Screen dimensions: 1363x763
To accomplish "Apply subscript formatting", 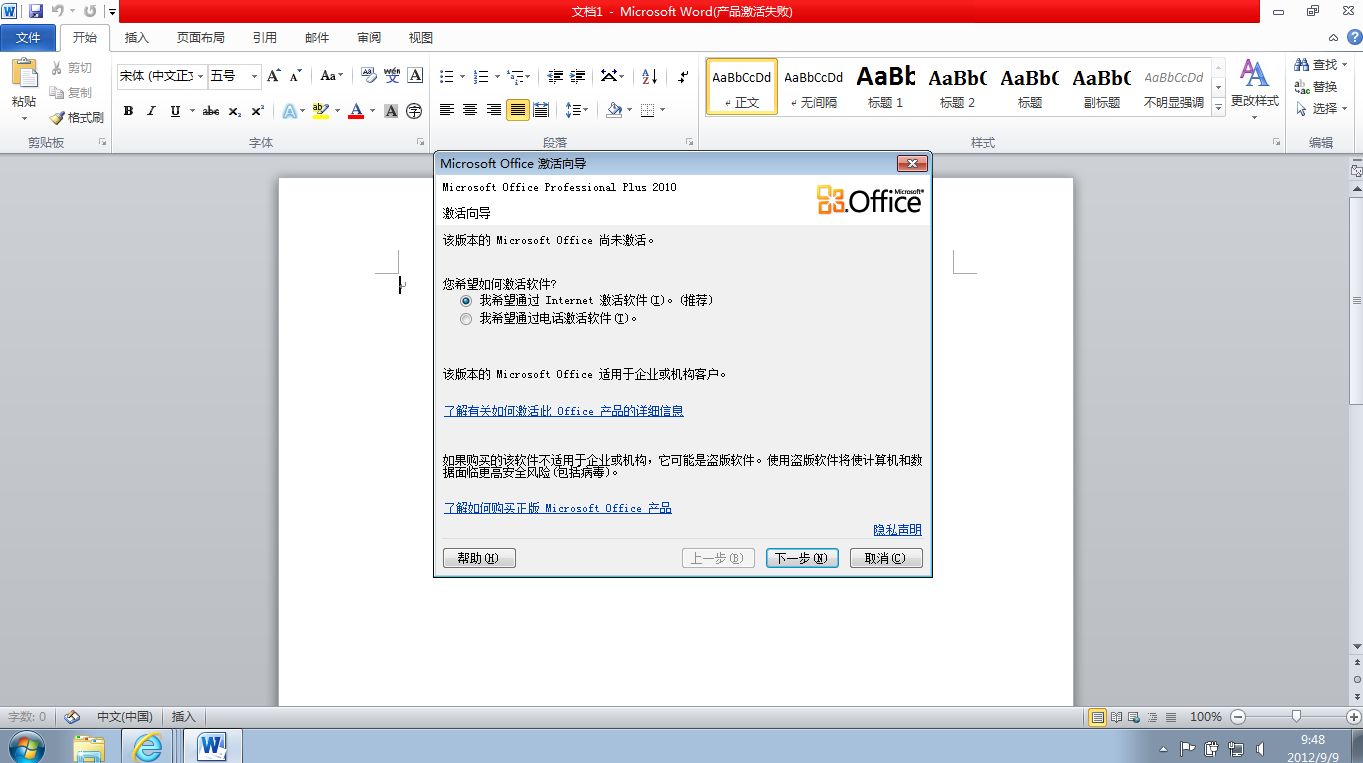I will click(x=234, y=111).
